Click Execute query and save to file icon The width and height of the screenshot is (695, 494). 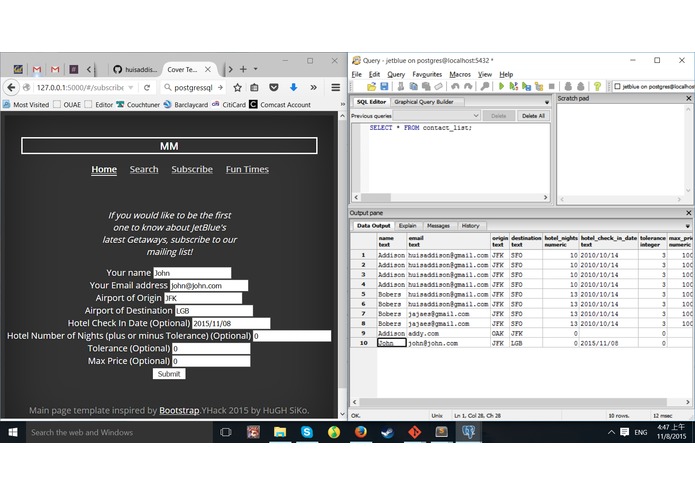(x=527, y=86)
